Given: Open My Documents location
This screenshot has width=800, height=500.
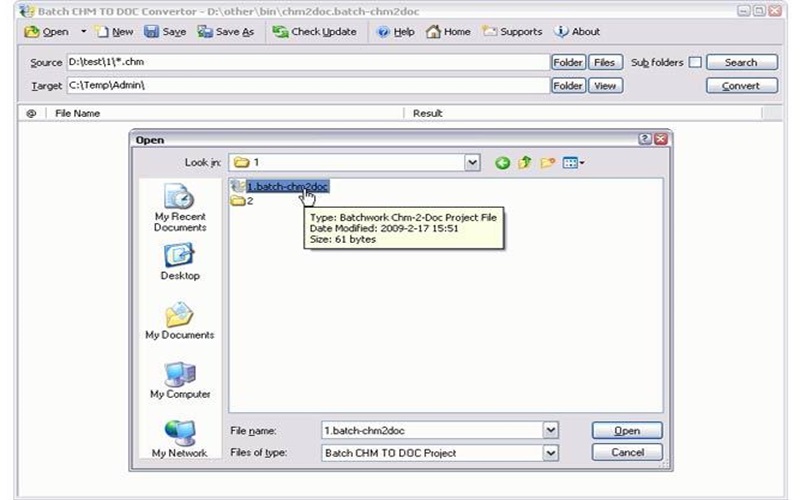Looking at the screenshot, I should pos(180,321).
